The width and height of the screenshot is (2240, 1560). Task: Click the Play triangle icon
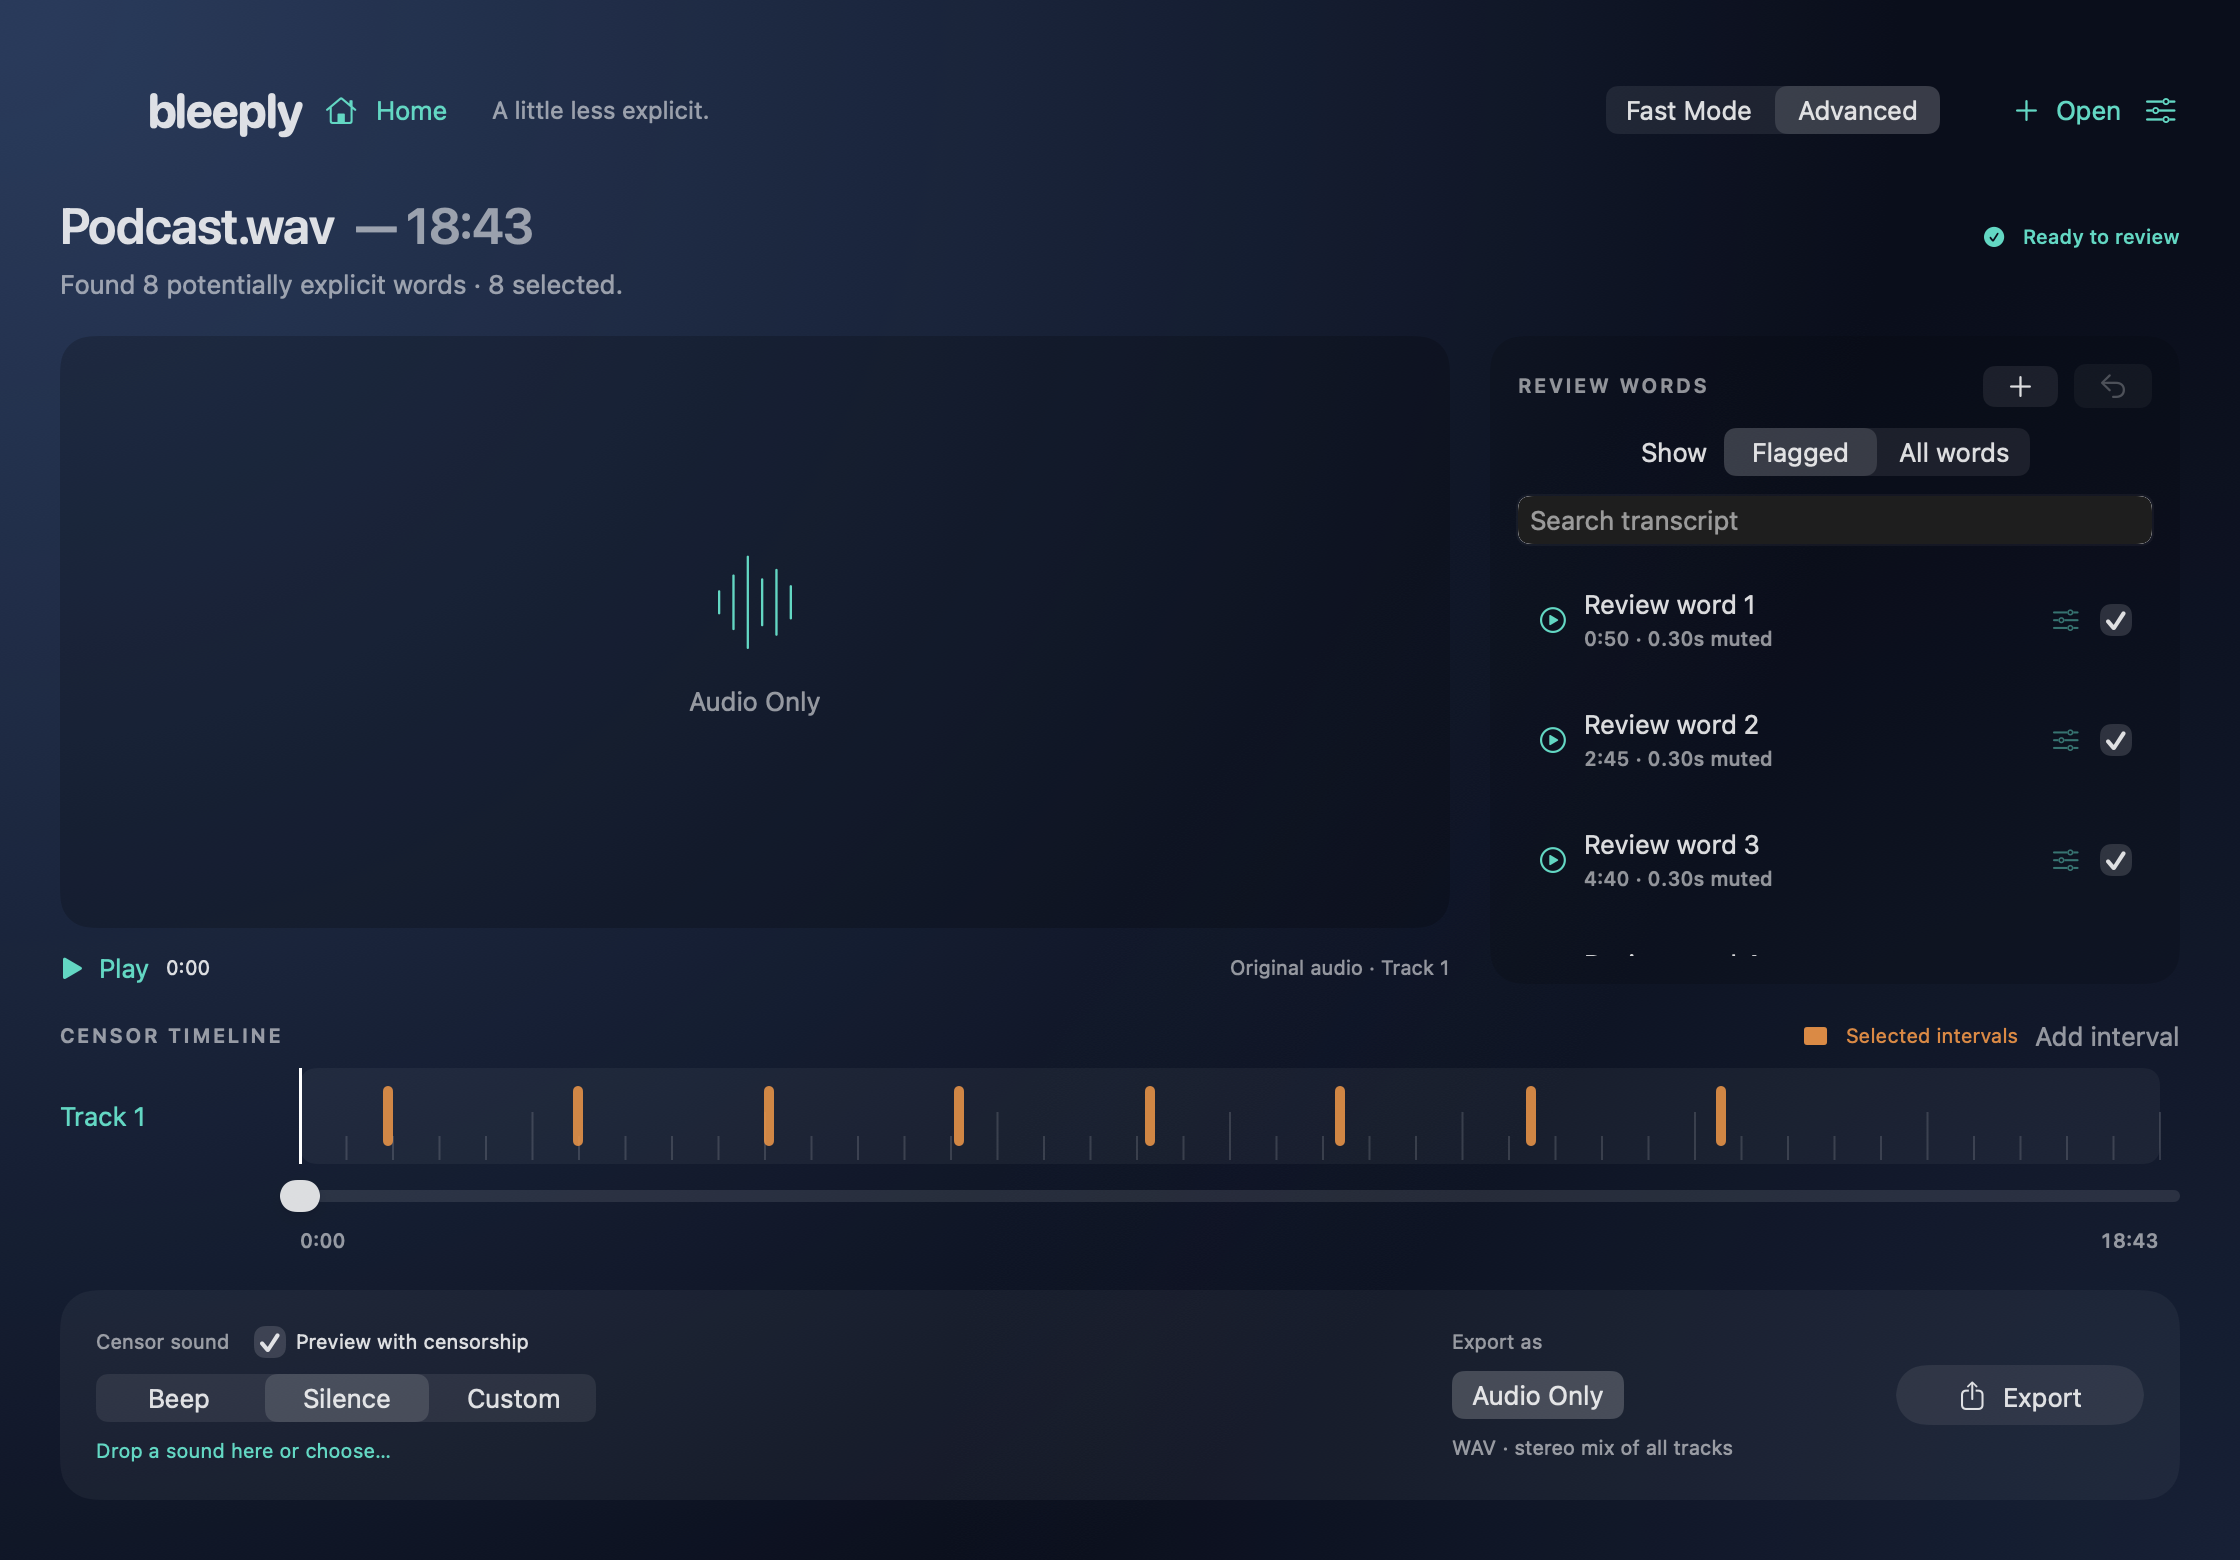click(x=72, y=968)
